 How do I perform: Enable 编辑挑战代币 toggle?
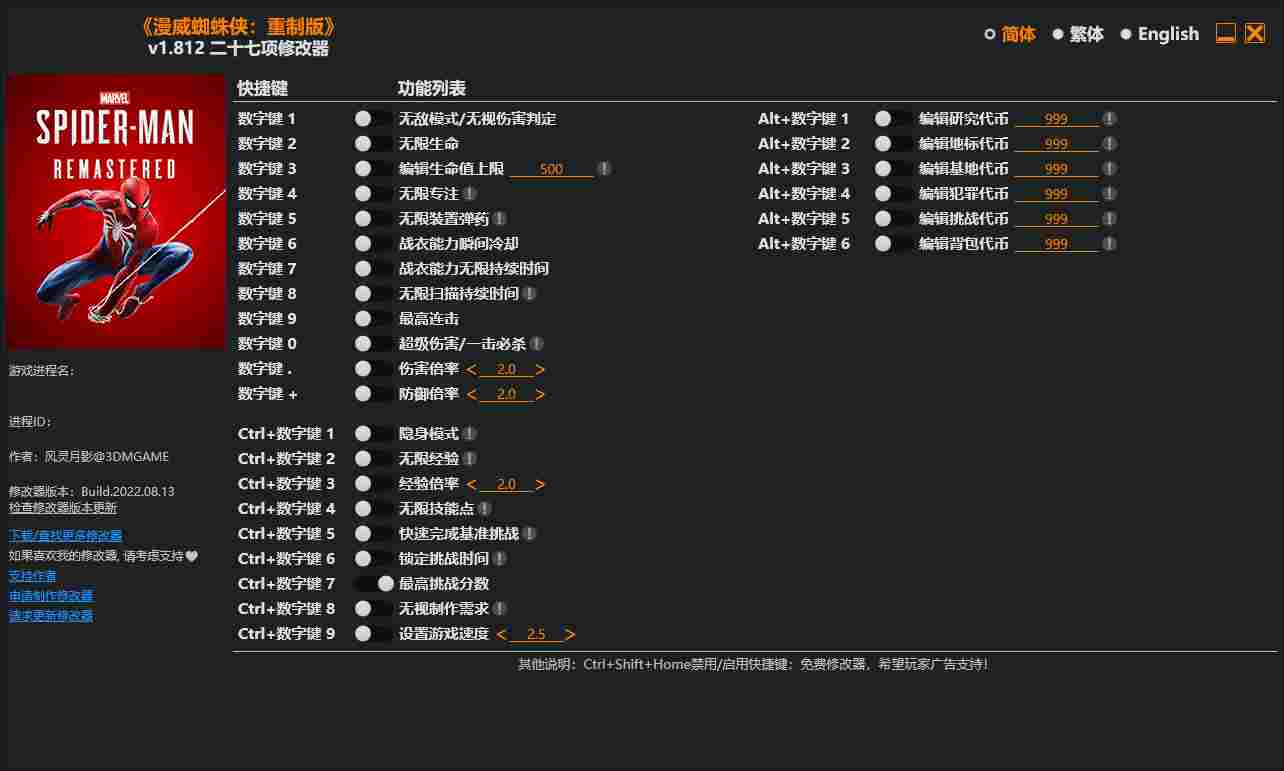click(x=893, y=219)
